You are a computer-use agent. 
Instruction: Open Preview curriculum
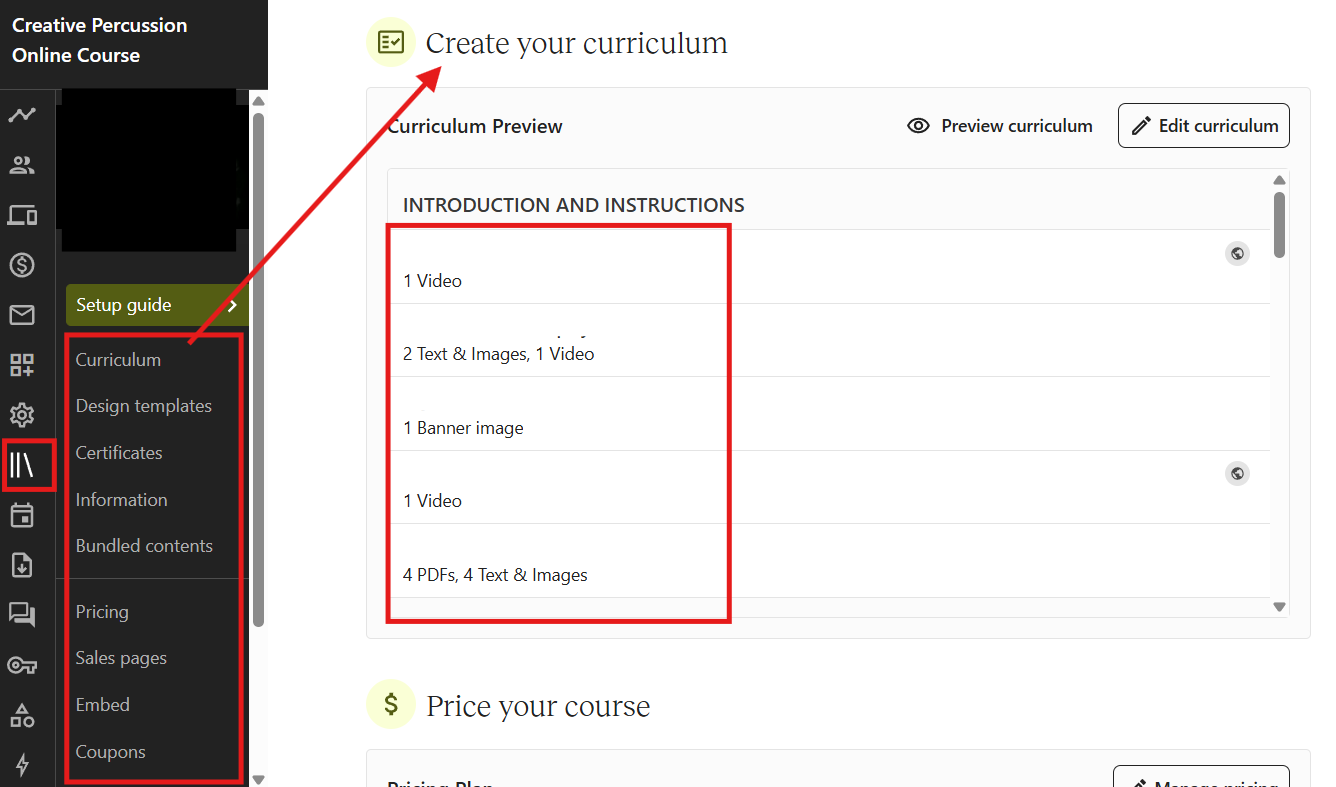click(x=999, y=125)
